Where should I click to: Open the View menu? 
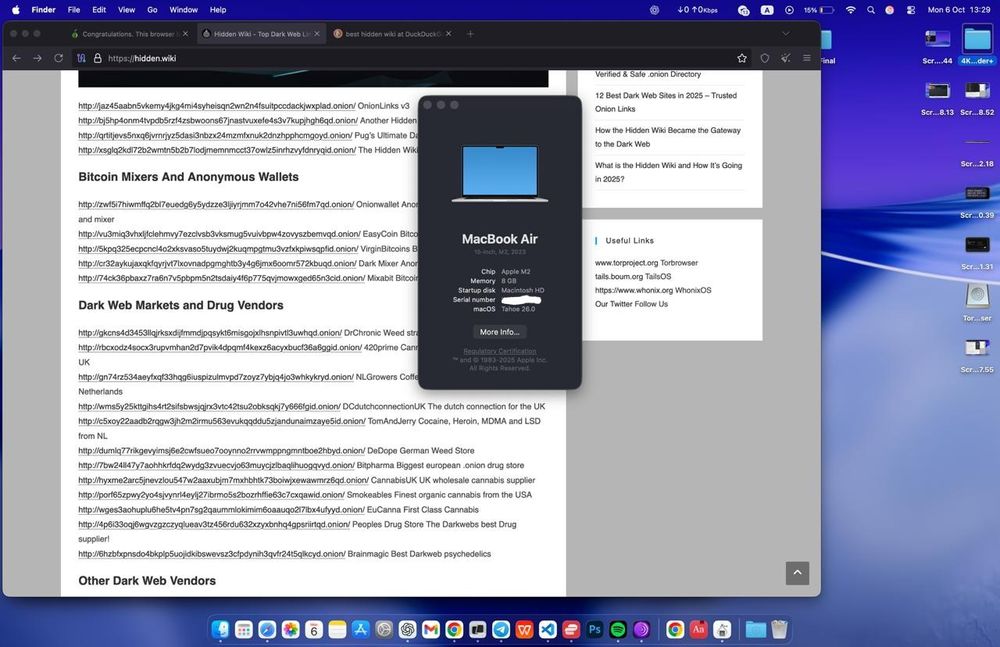point(126,10)
